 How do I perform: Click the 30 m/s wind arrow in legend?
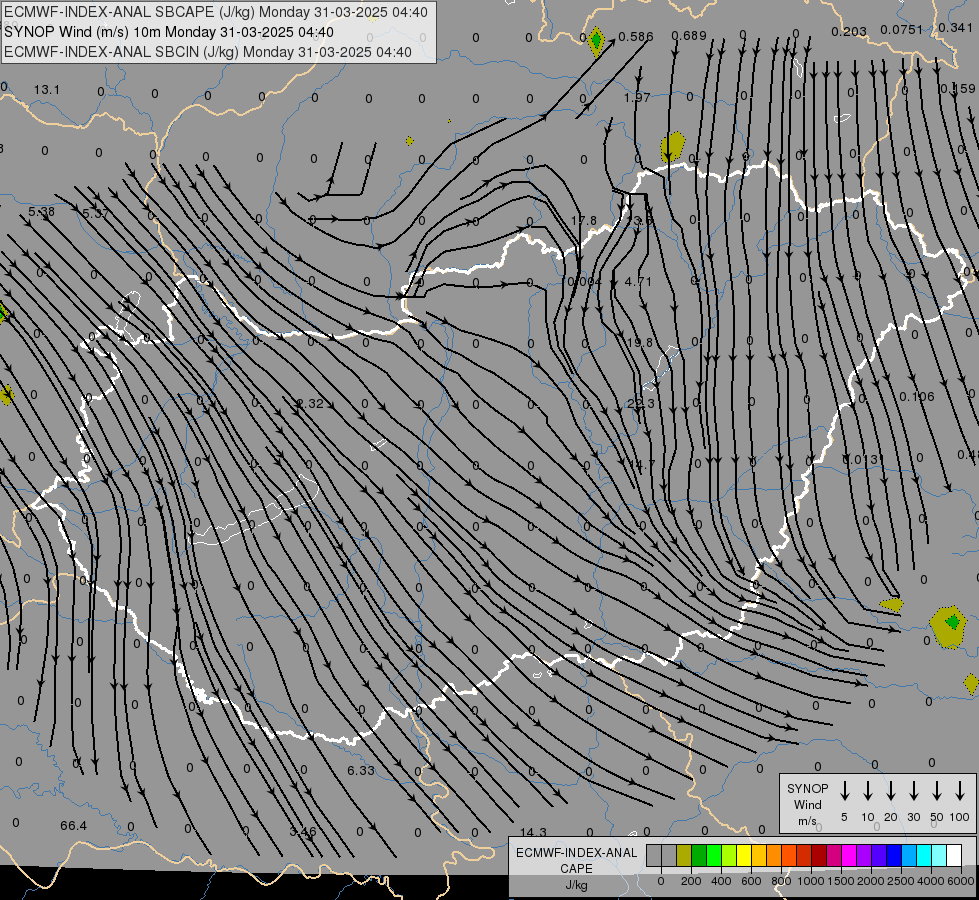pos(913,790)
